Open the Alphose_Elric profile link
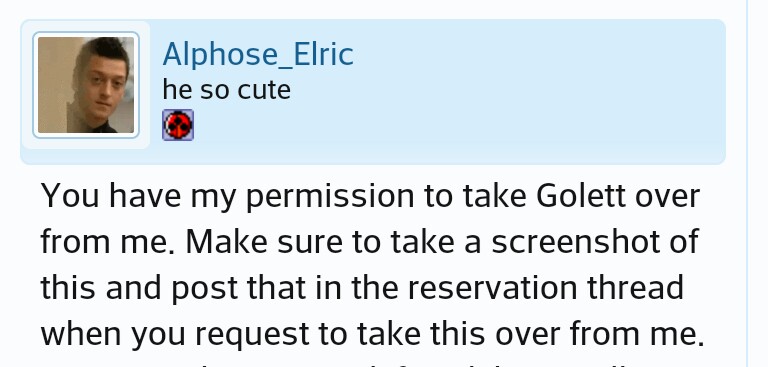768x367 pixels. 258,54
